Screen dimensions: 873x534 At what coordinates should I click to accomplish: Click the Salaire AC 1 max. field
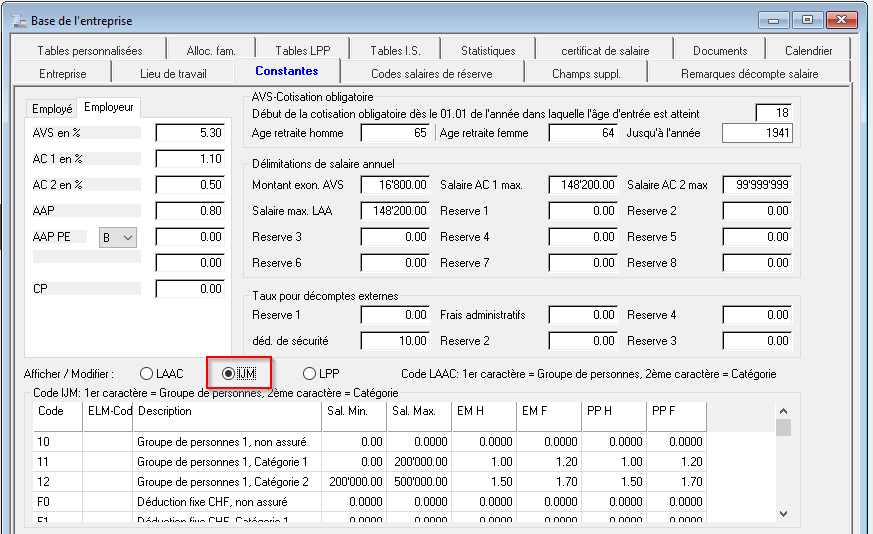point(583,185)
